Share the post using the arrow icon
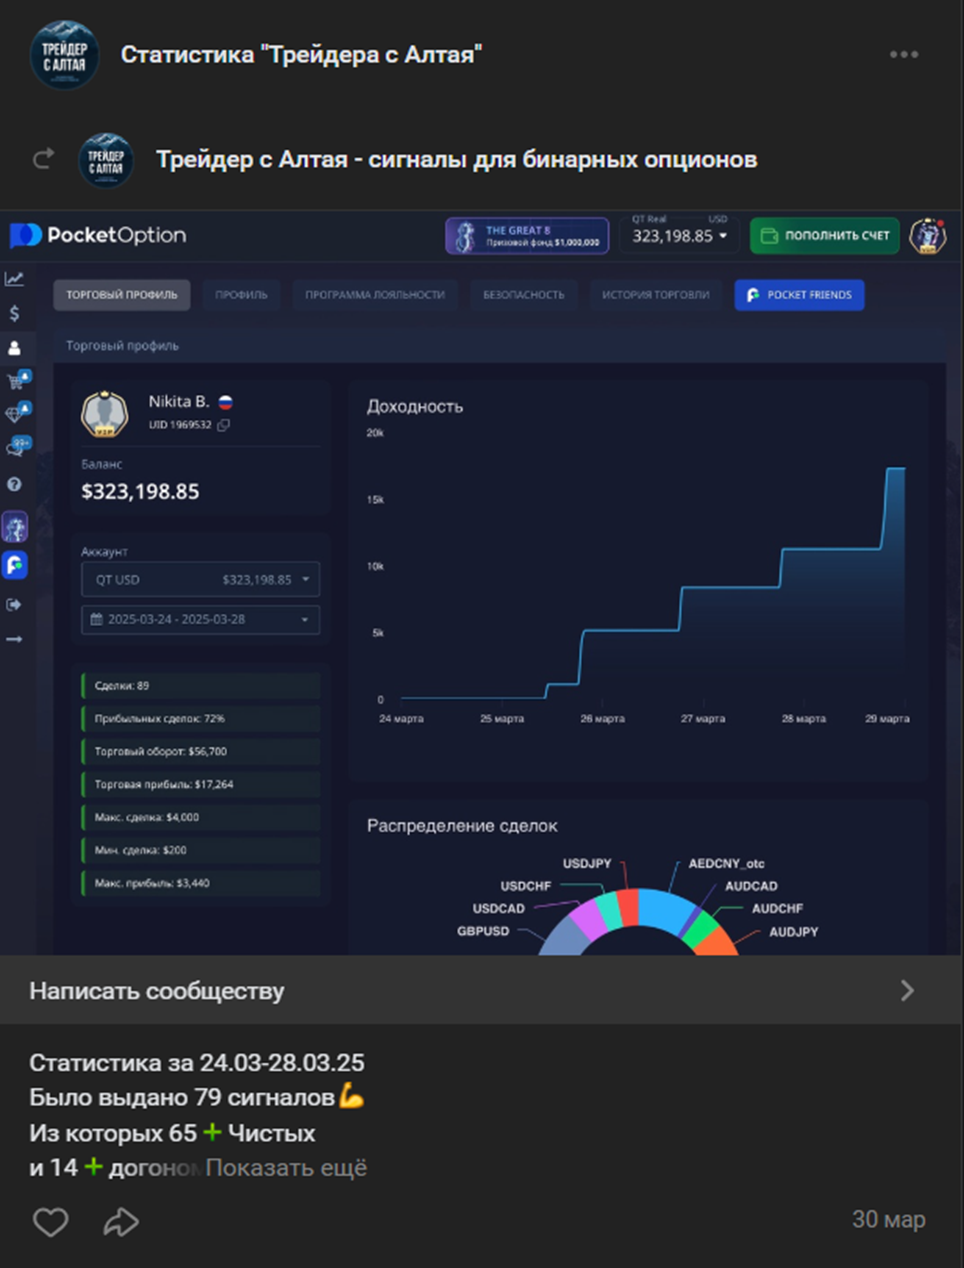The height and width of the screenshot is (1268, 964). (x=121, y=1221)
